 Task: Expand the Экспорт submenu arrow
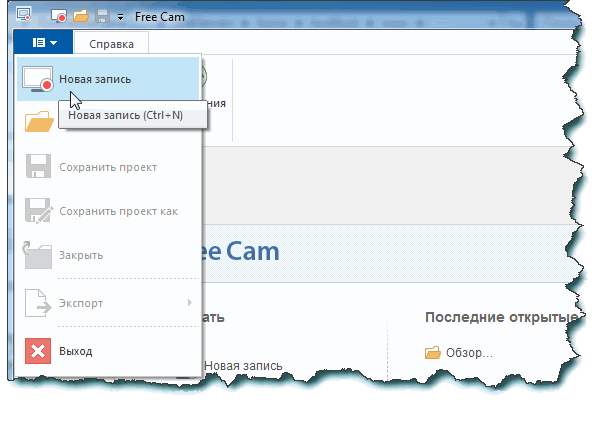coord(190,302)
